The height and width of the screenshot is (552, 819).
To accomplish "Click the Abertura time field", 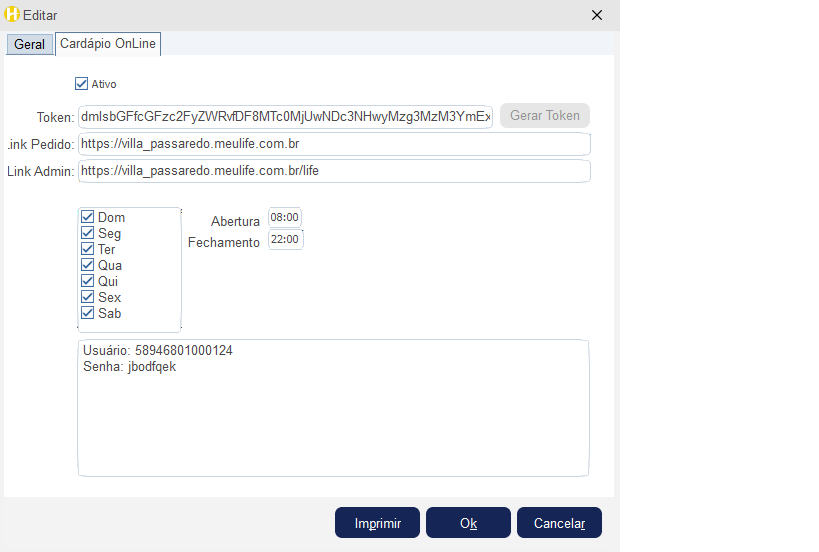I will click(x=285, y=218).
